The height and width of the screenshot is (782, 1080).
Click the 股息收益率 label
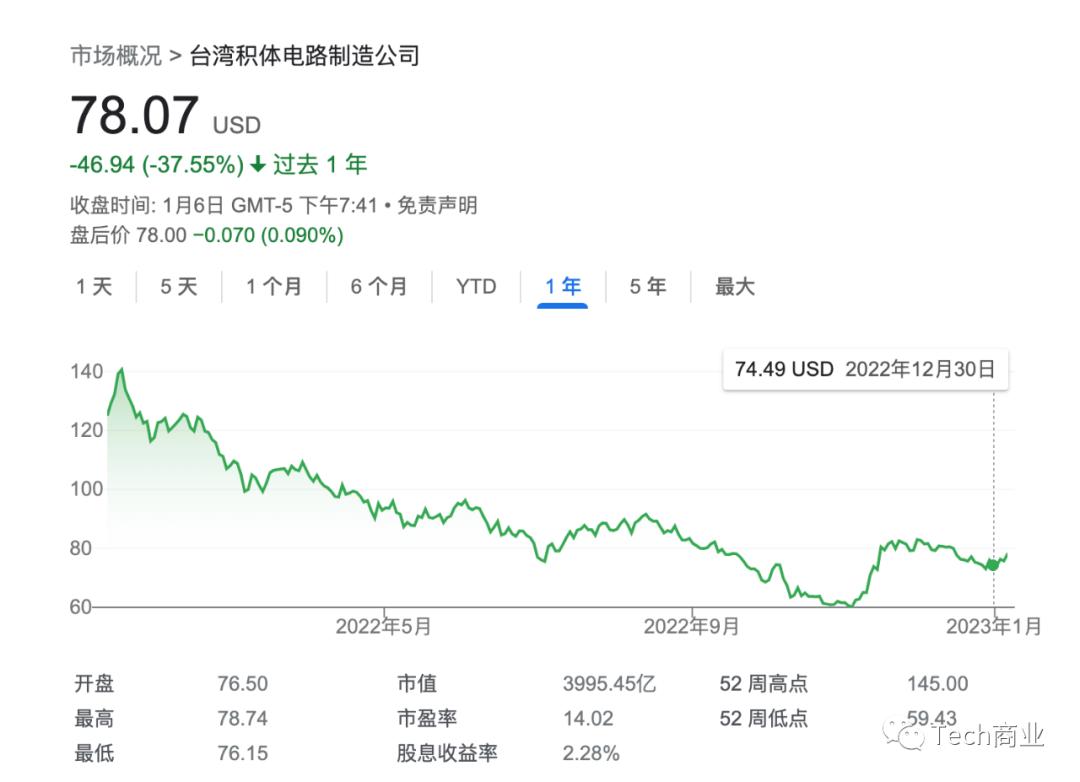click(x=447, y=753)
